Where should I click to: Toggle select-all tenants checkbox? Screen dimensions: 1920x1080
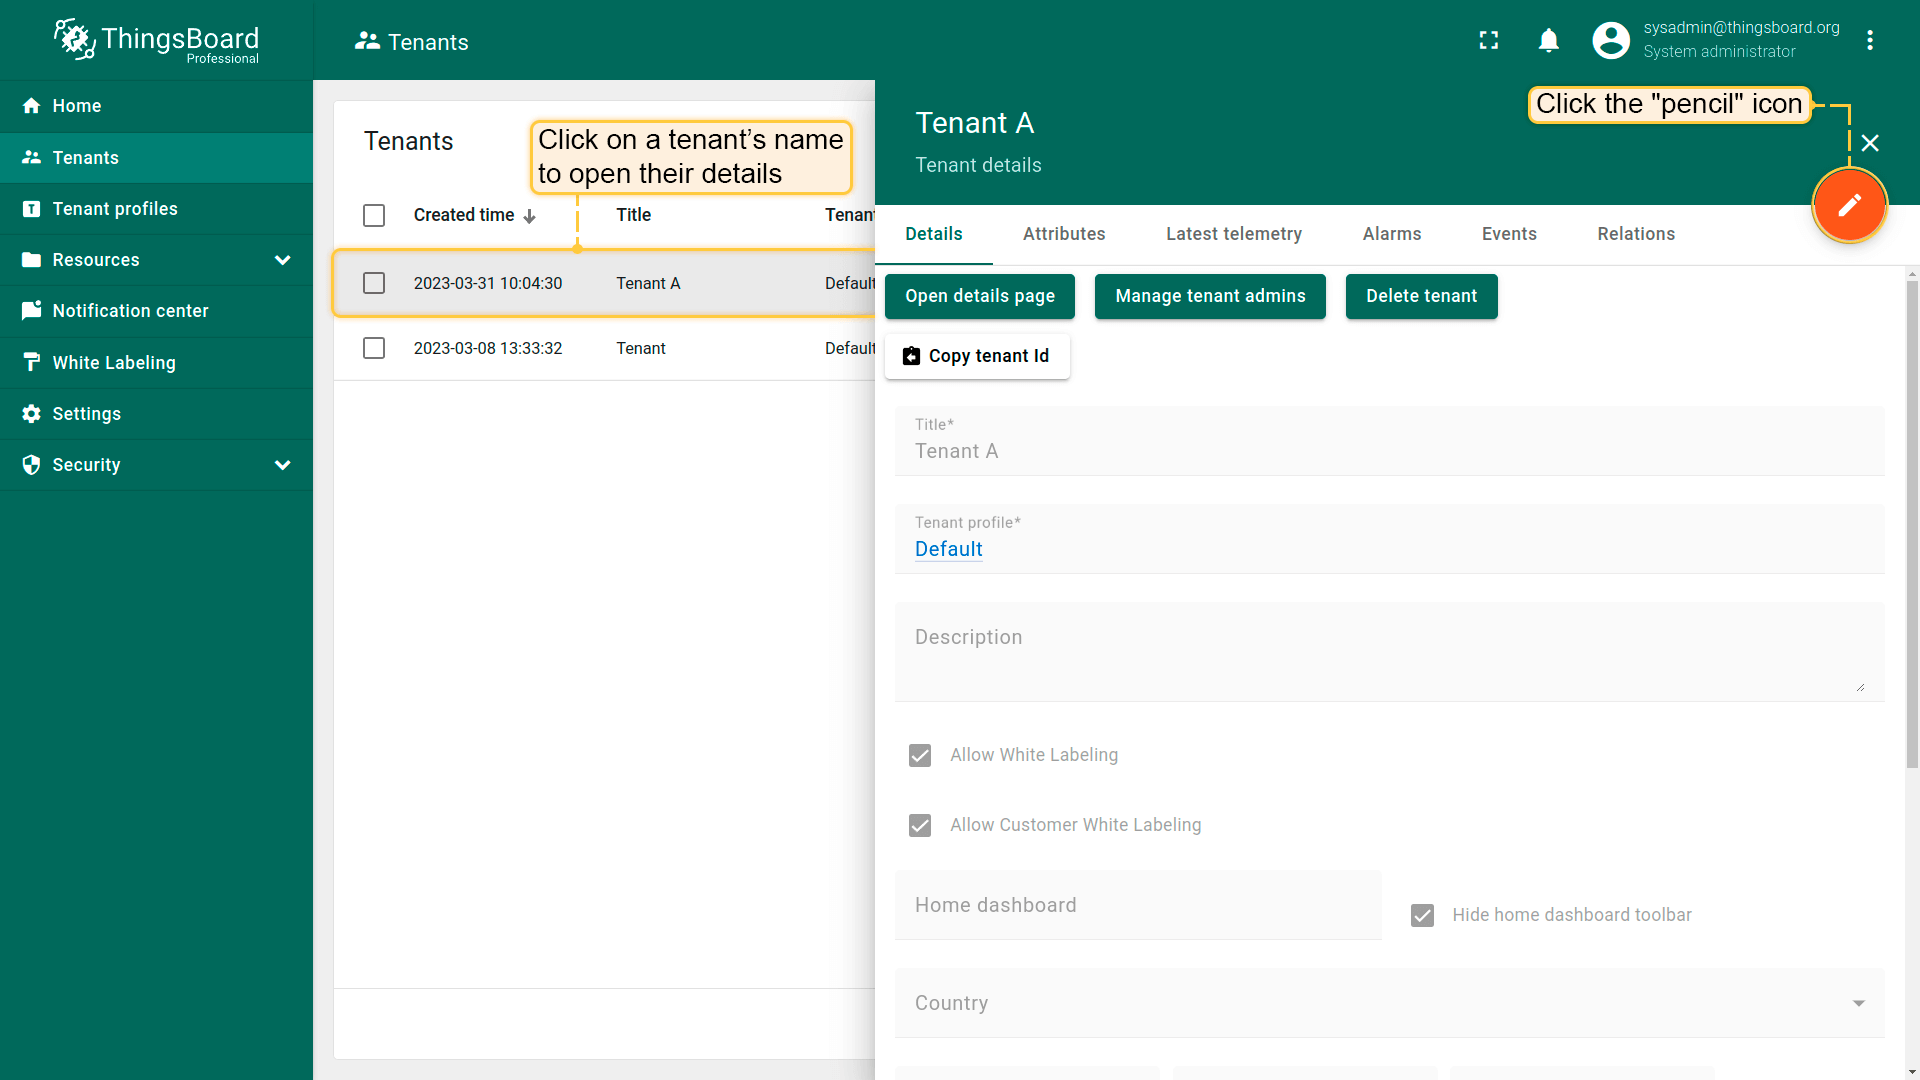point(374,215)
